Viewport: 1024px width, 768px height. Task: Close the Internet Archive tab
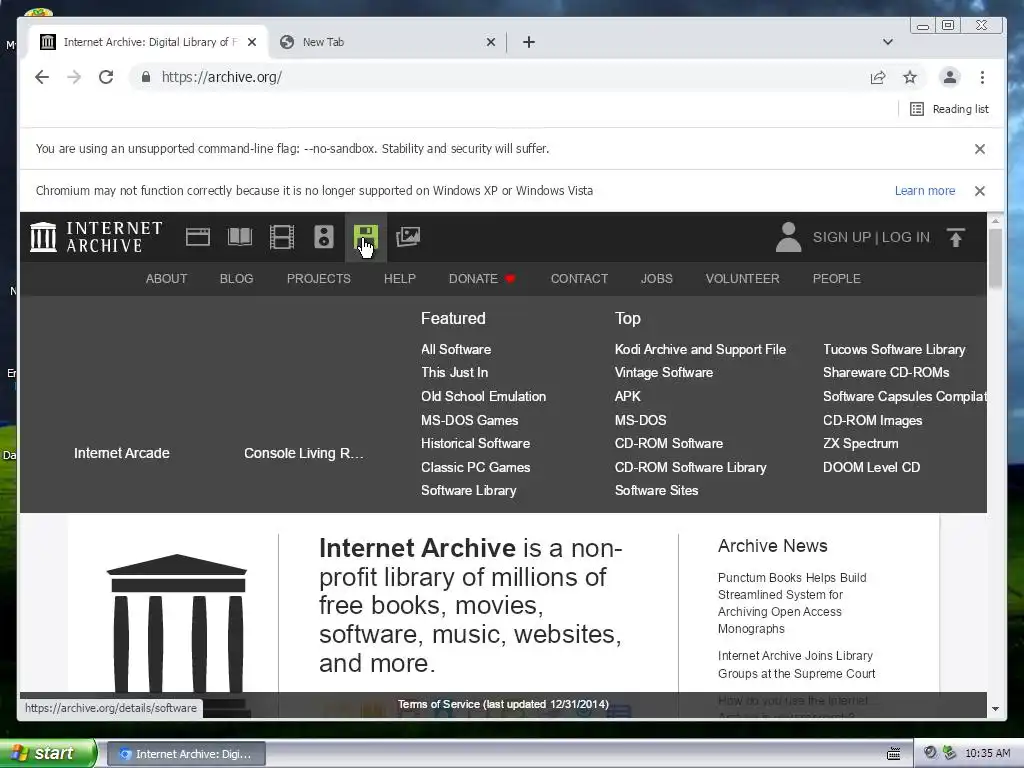pos(252,42)
